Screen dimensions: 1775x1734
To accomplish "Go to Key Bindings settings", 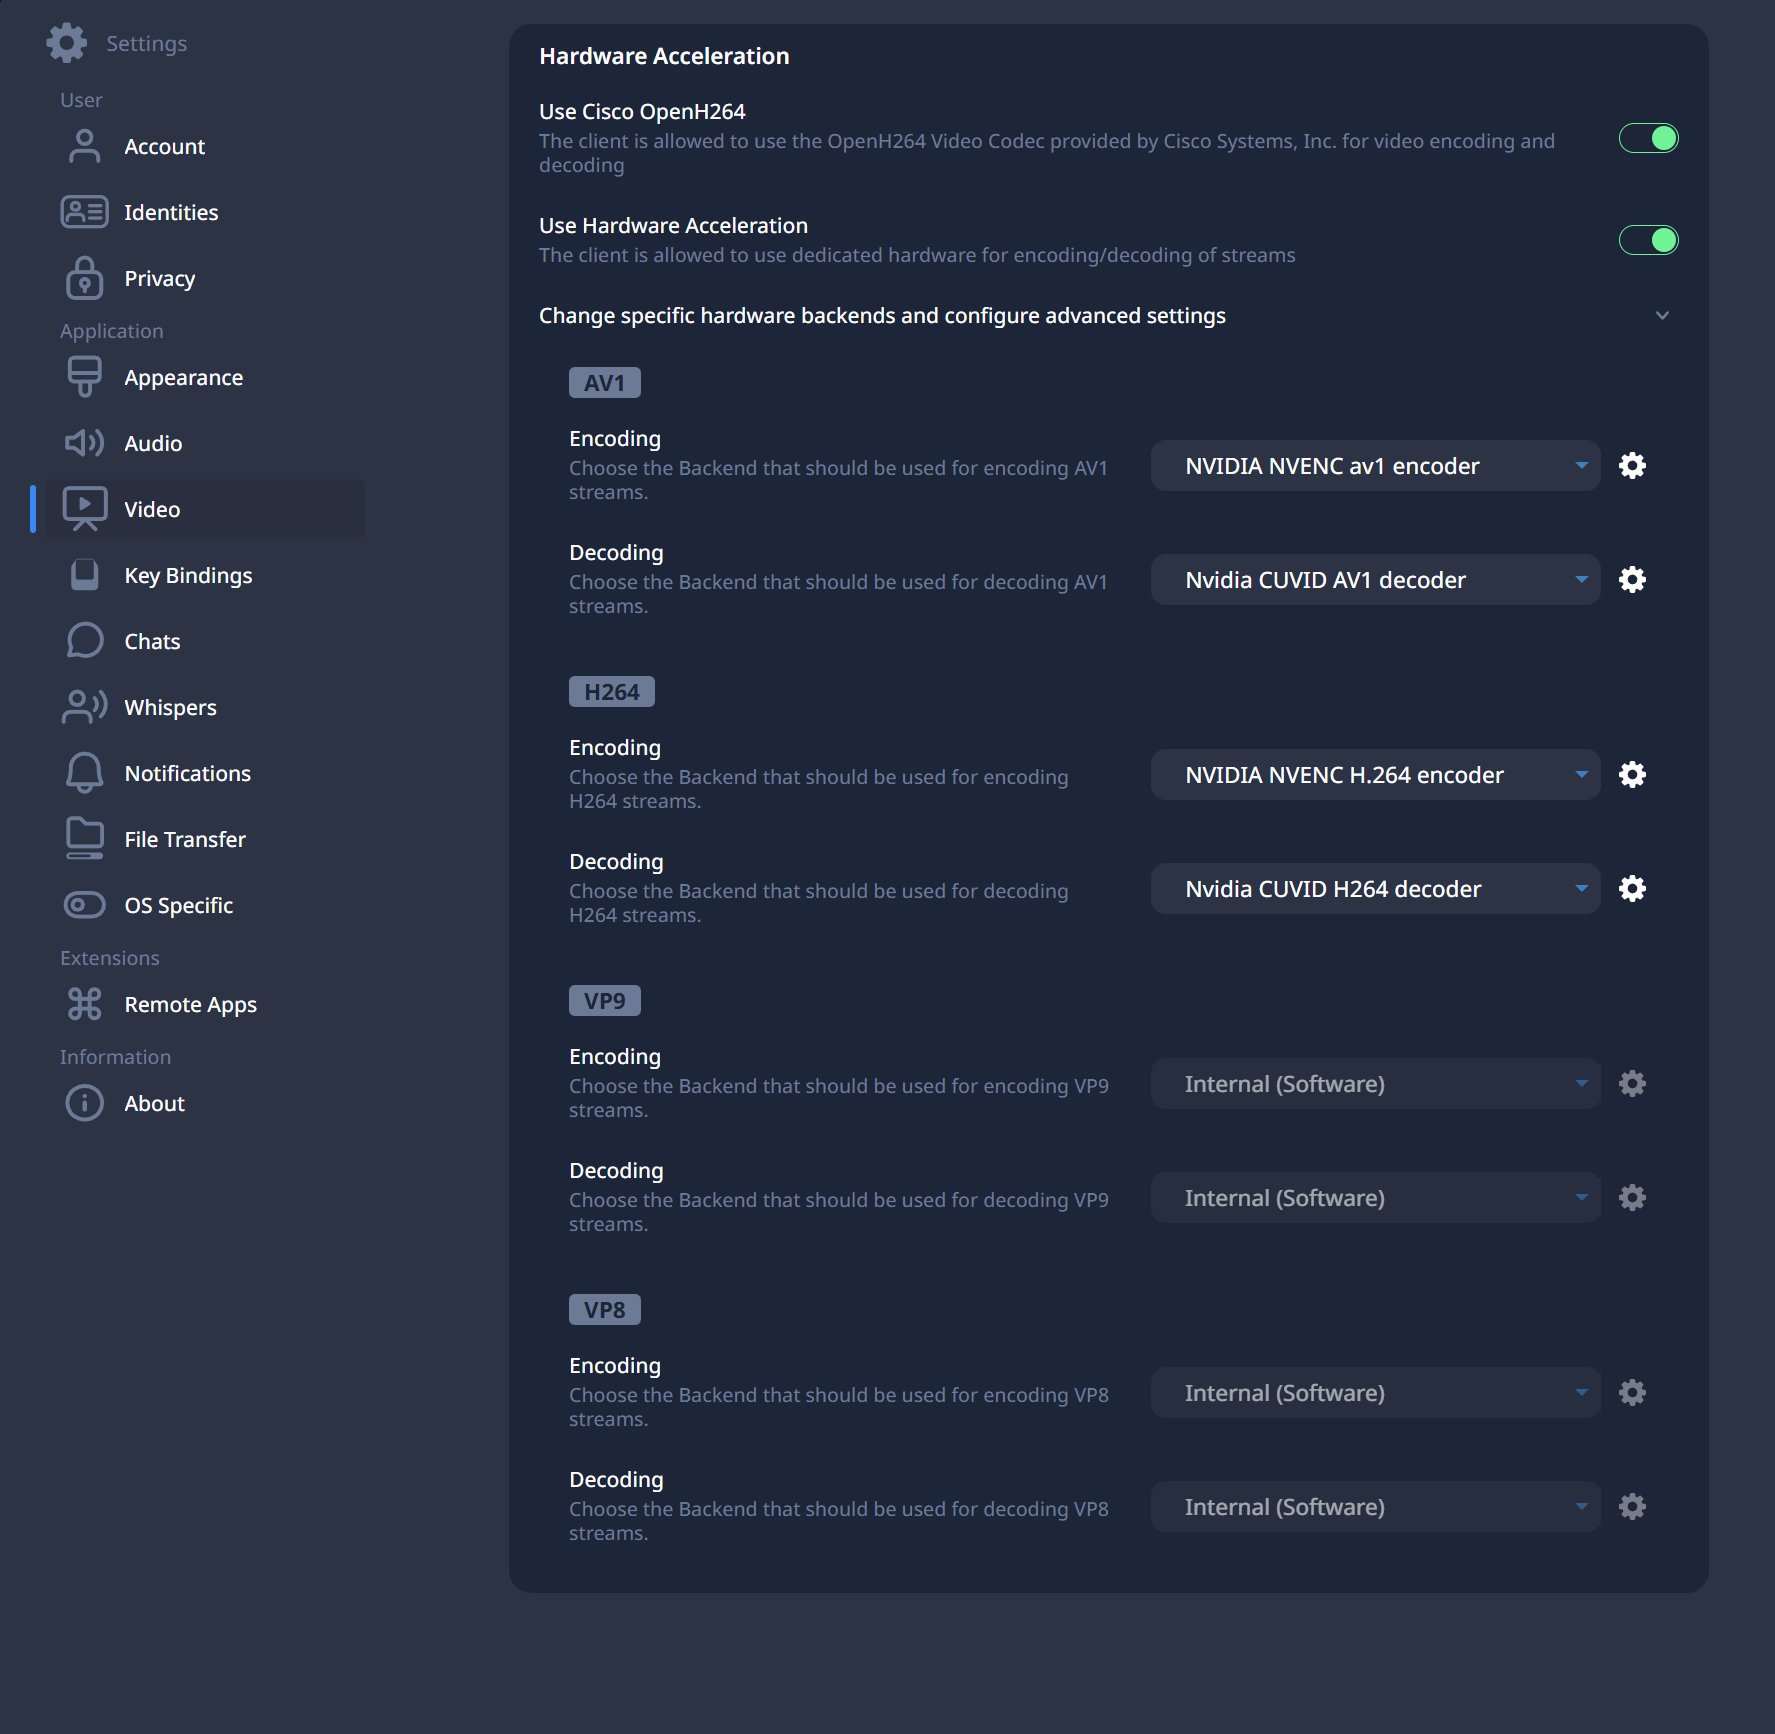I will click(x=188, y=575).
